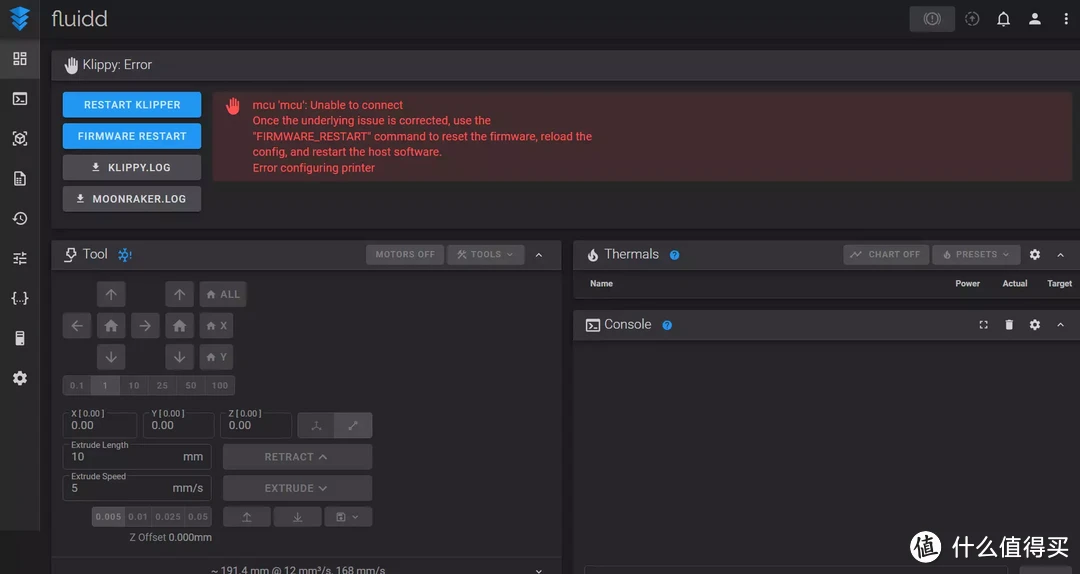Open Thermals settings gear icon
Viewport: 1080px width, 574px height.
(1035, 255)
